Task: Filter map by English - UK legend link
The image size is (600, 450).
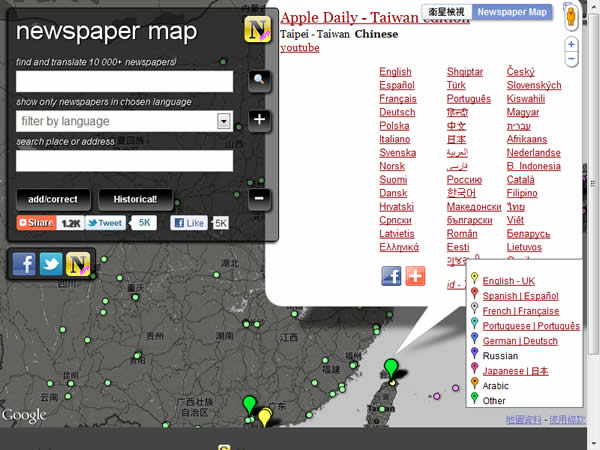Action: tap(509, 281)
